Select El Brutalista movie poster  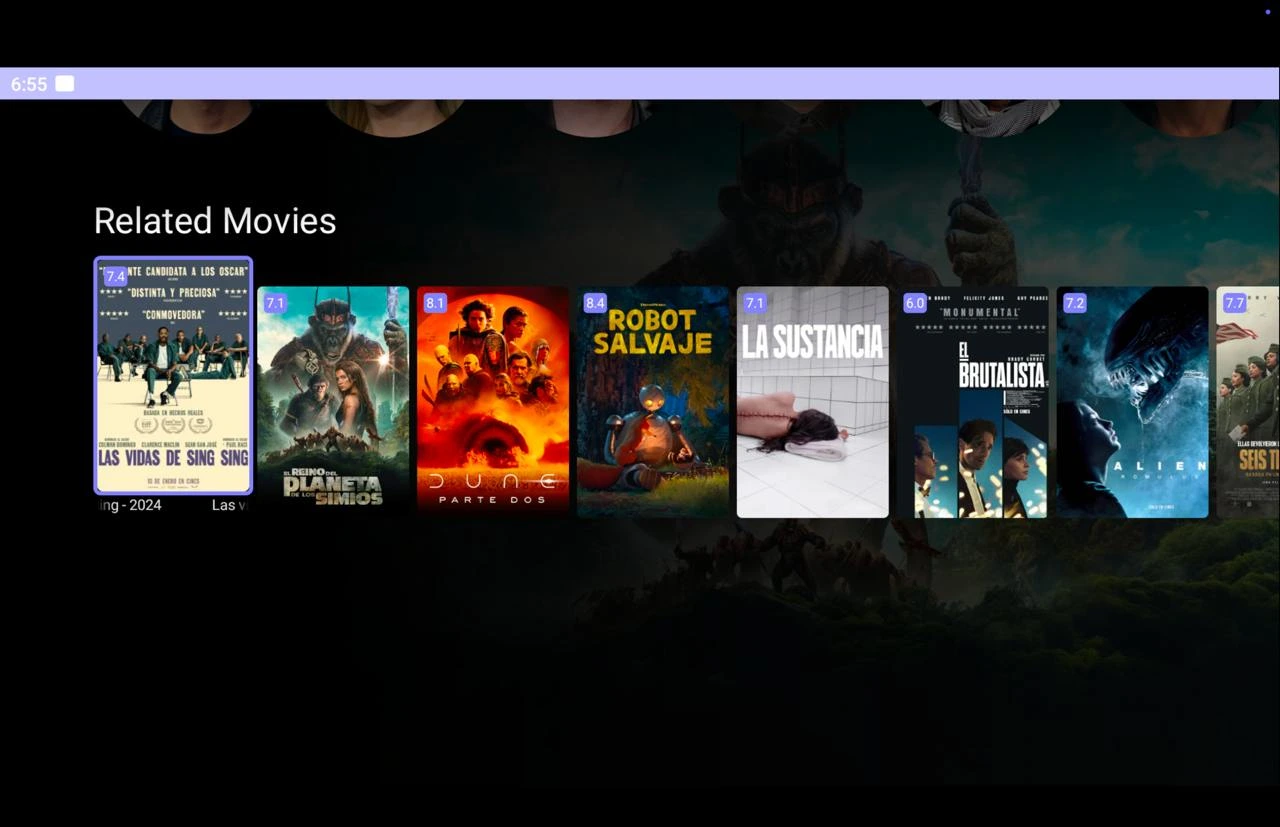(x=973, y=402)
